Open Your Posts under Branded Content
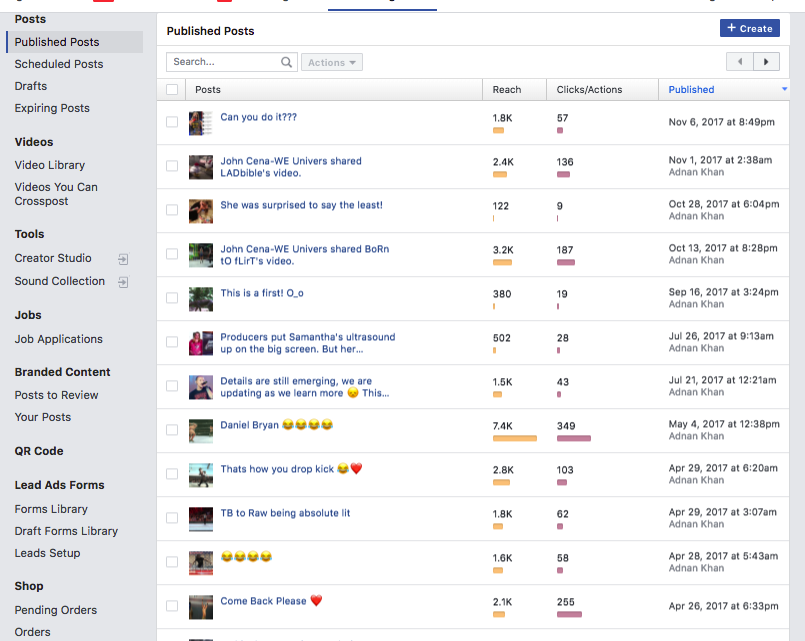Screen dimensions: 805x641 point(43,417)
